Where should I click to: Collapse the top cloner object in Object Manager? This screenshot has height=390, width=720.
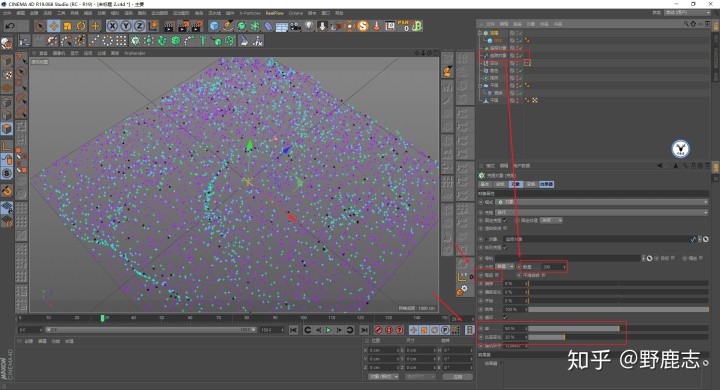pos(480,33)
